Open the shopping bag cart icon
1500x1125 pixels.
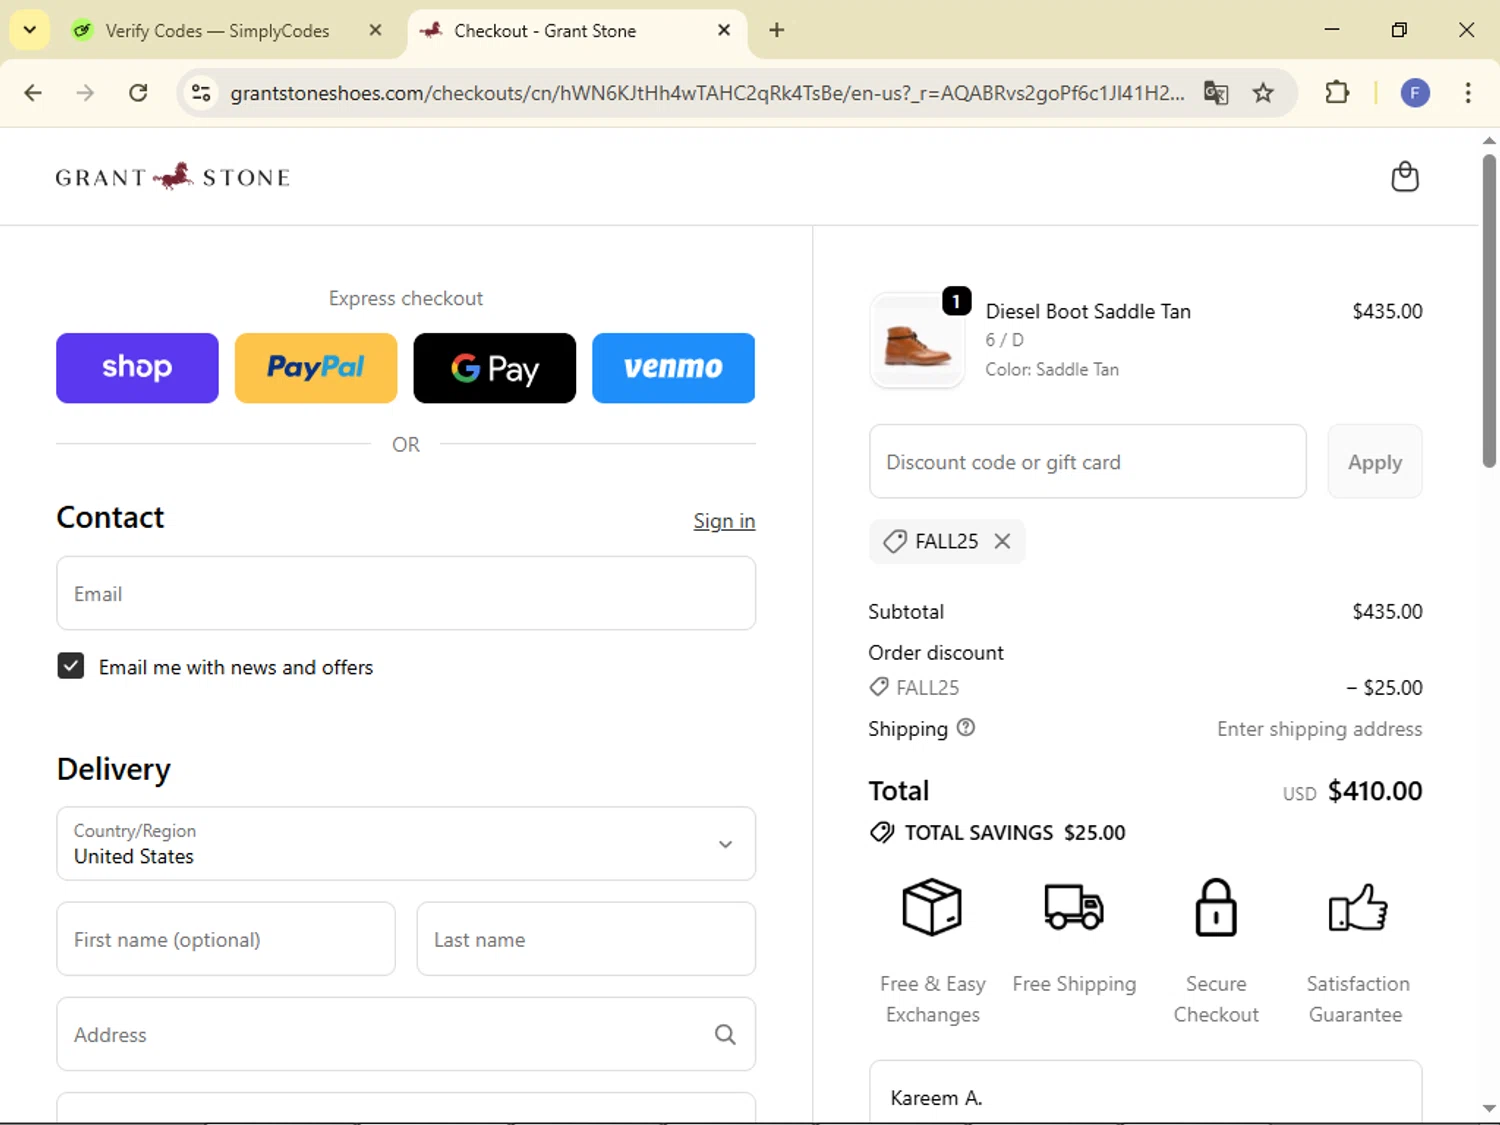point(1405,176)
